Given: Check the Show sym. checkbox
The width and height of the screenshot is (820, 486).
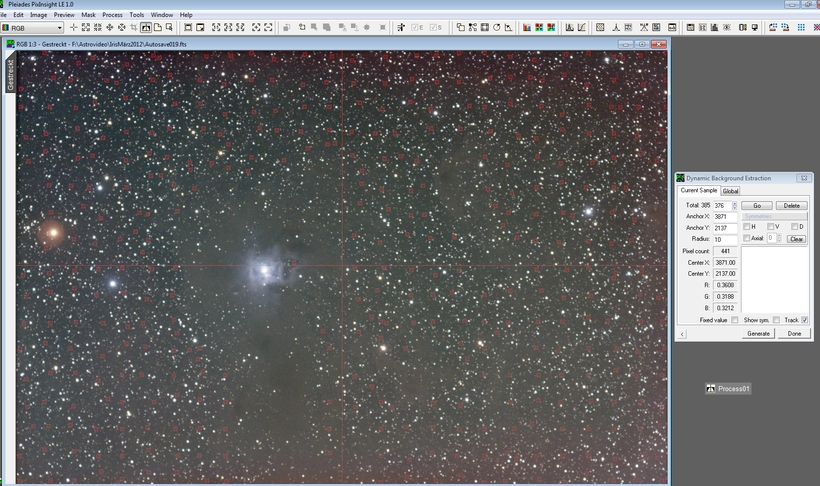Looking at the screenshot, I should tap(776, 320).
